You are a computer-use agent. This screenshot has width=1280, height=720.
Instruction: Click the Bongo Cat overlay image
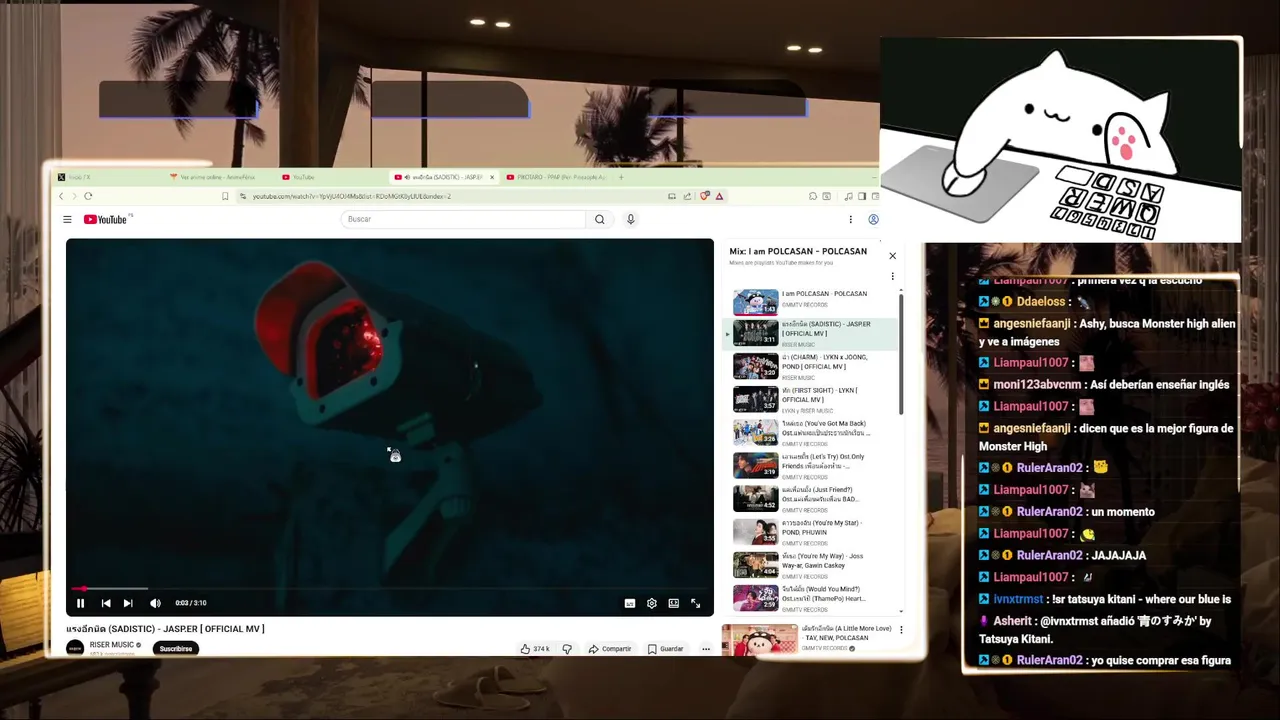tap(1061, 140)
